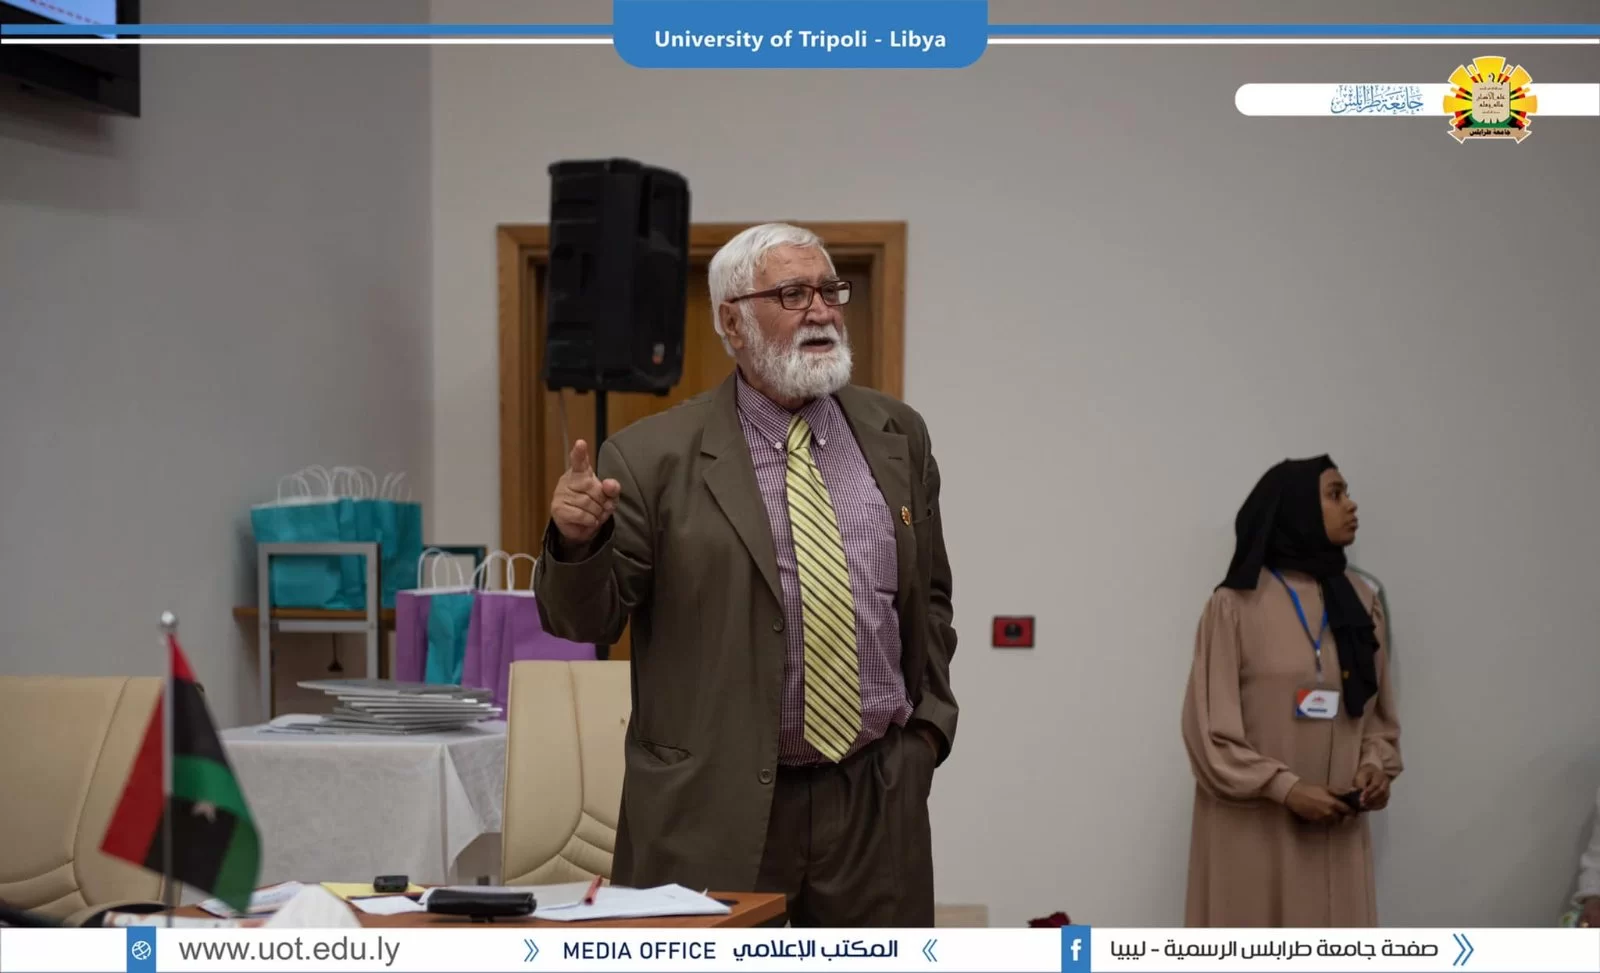The height and width of the screenshot is (973, 1600).
Task: Click the red wall switch plate
Action: [x=1012, y=631]
